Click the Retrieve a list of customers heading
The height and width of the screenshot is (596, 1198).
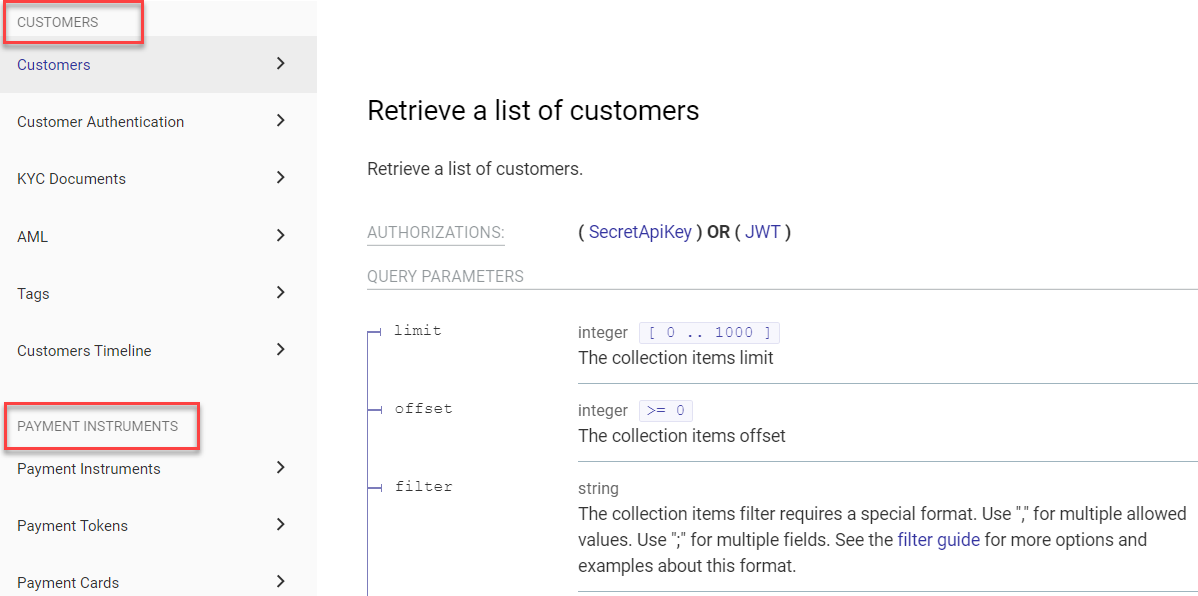pyautogui.click(x=533, y=111)
